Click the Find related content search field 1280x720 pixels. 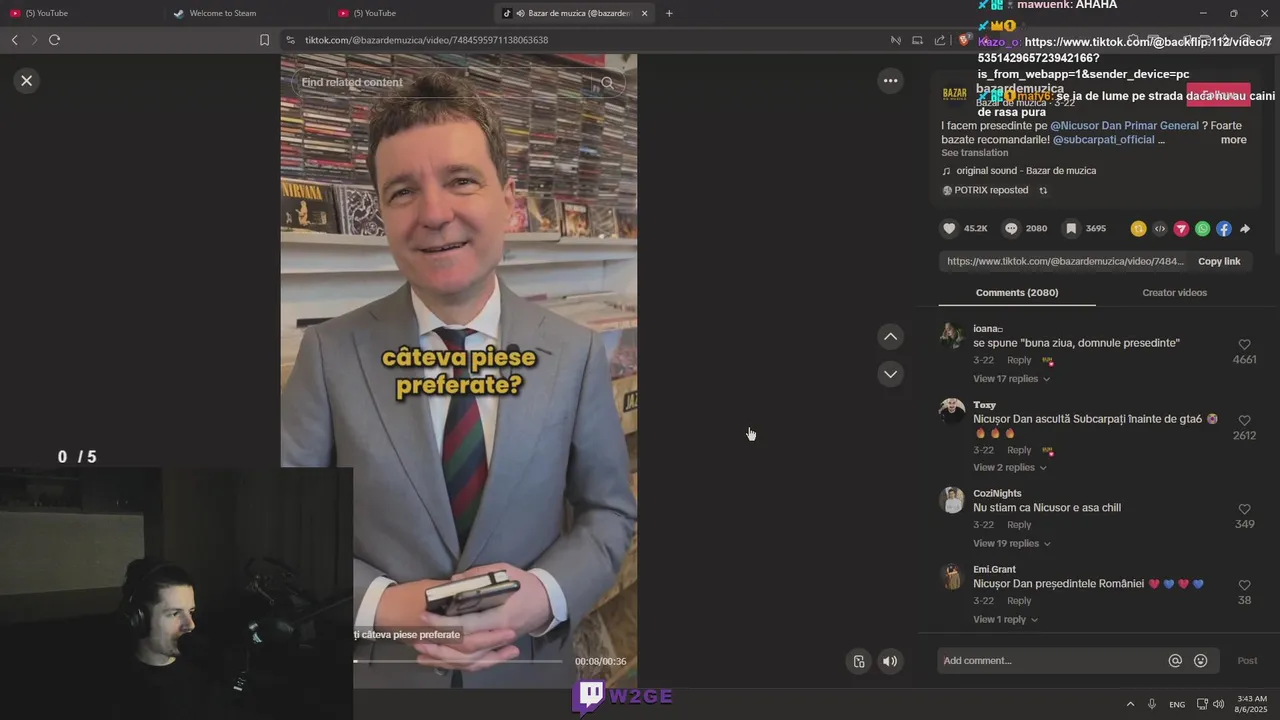pyautogui.click(x=445, y=83)
